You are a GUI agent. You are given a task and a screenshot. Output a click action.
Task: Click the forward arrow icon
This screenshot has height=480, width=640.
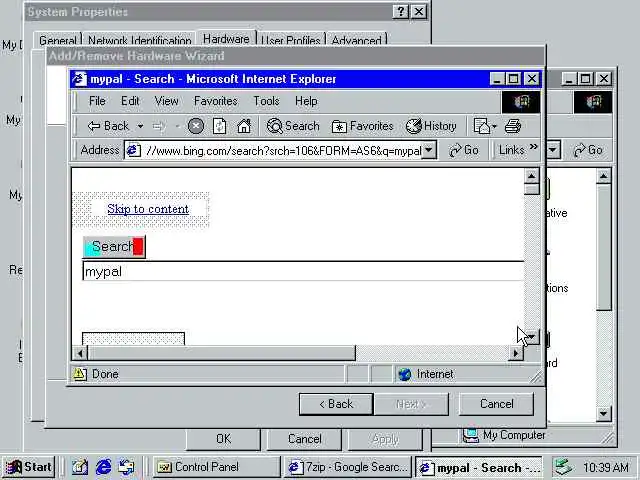159,127
